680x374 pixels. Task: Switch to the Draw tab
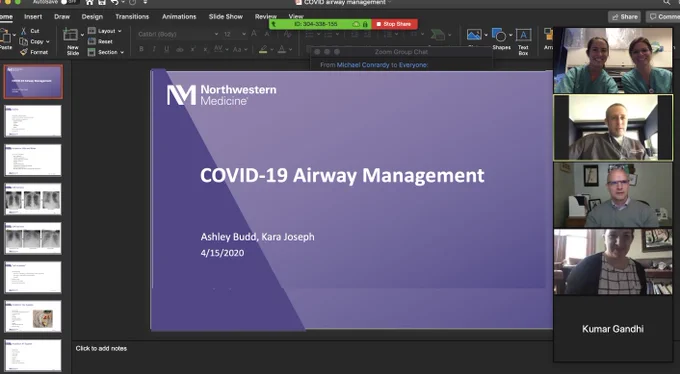point(62,16)
